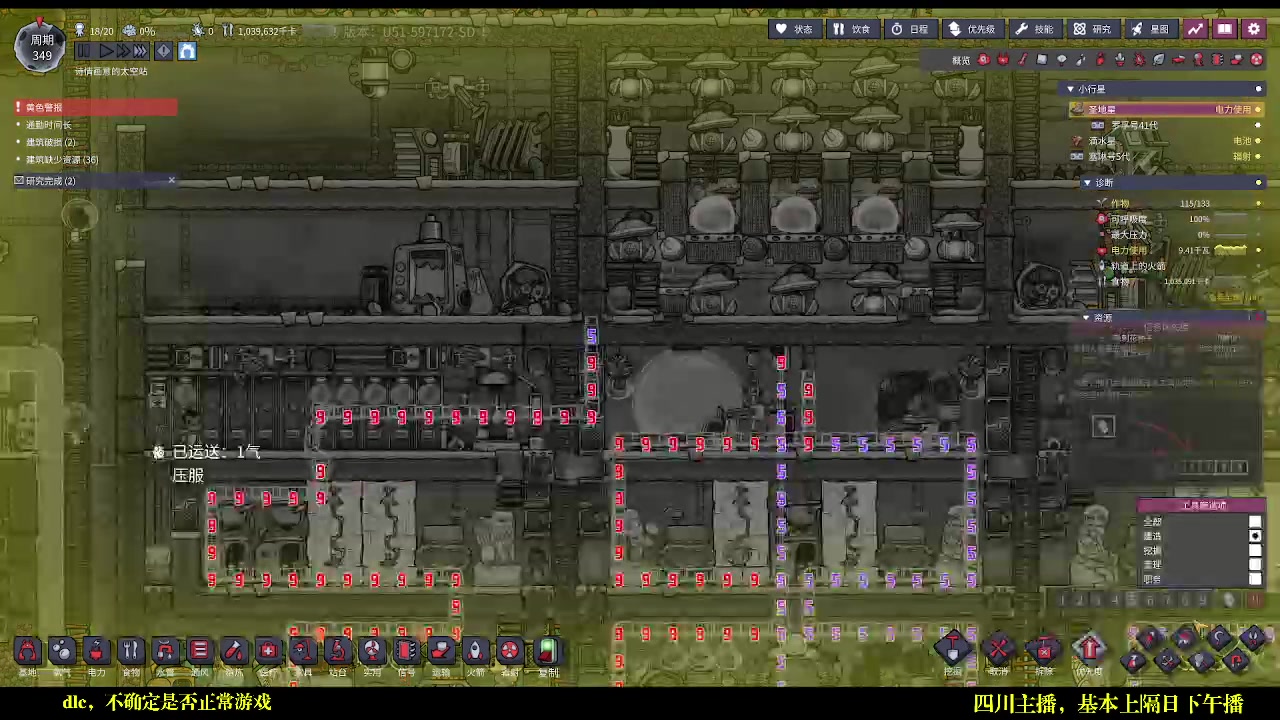Select the 拆除 deconstruct tool
The width and height of the screenshot is (1280, 720).
[x=1044, y=649]
